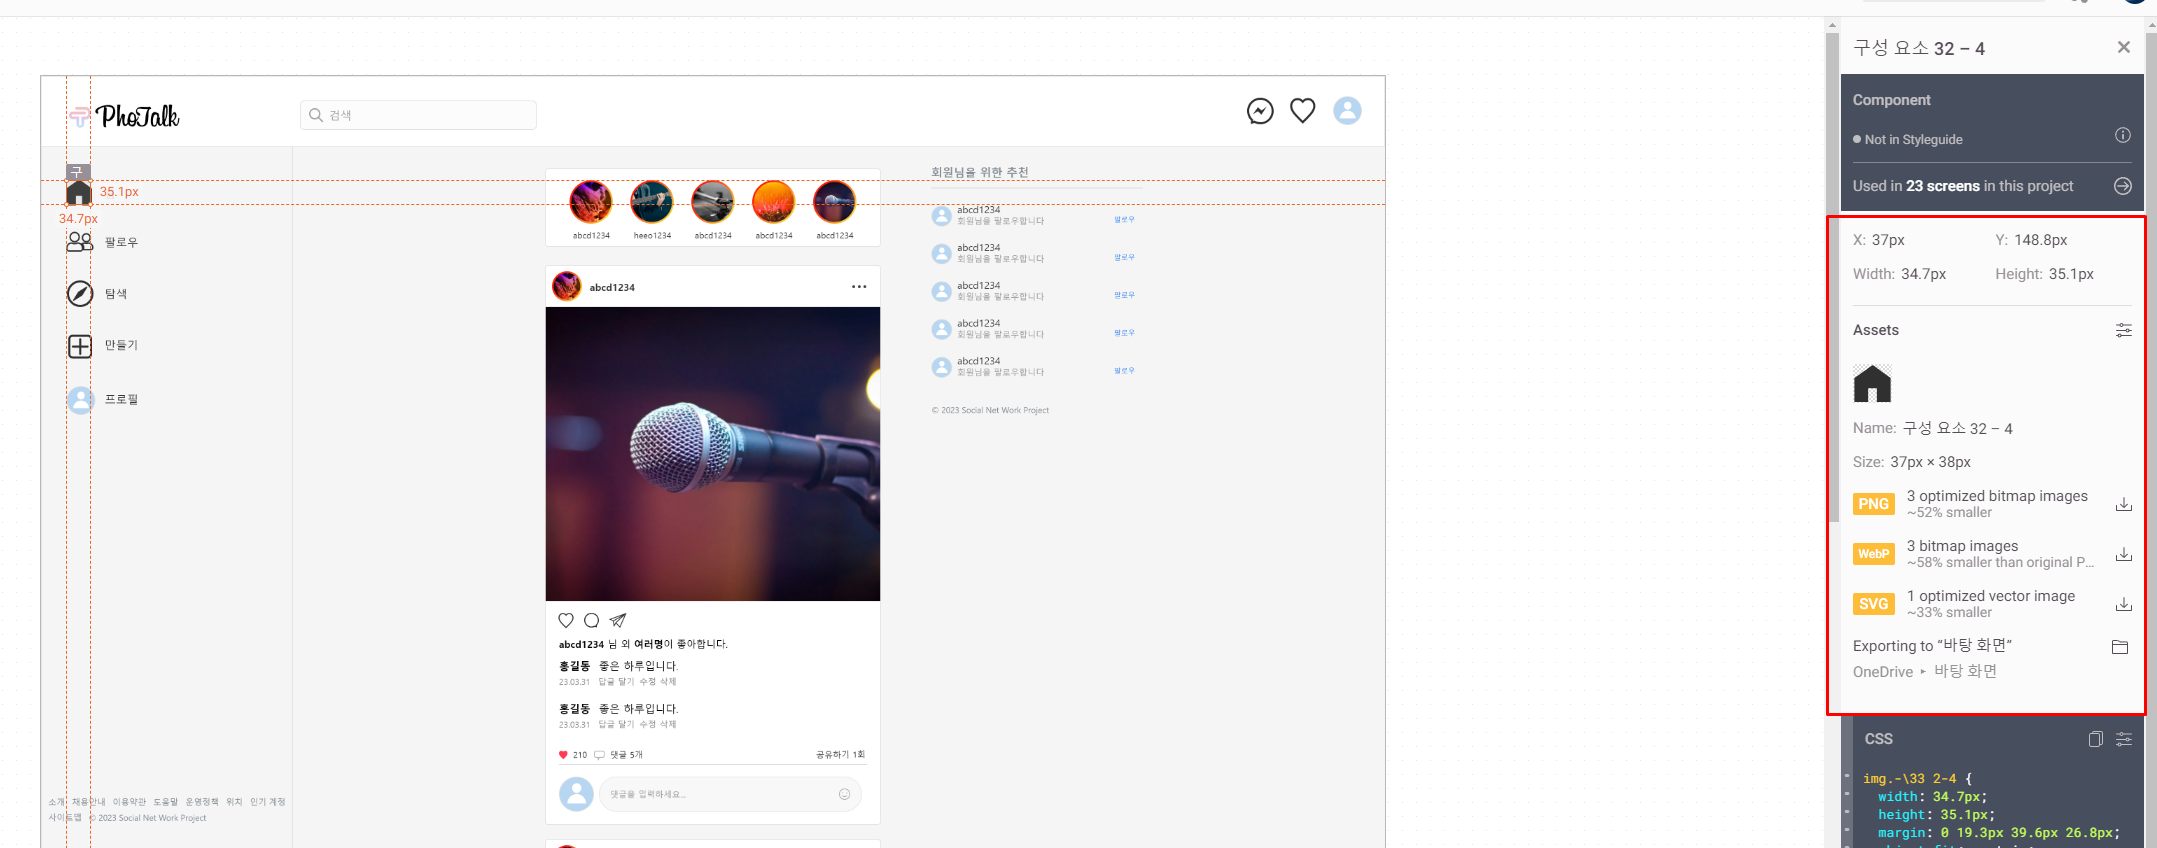
Task: Open the post's three-dot options menu
Action: click(x=859, y=287)
